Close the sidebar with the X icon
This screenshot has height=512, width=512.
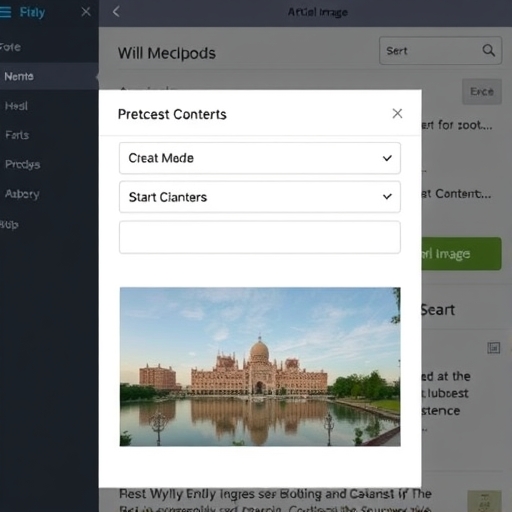[86, 12]
